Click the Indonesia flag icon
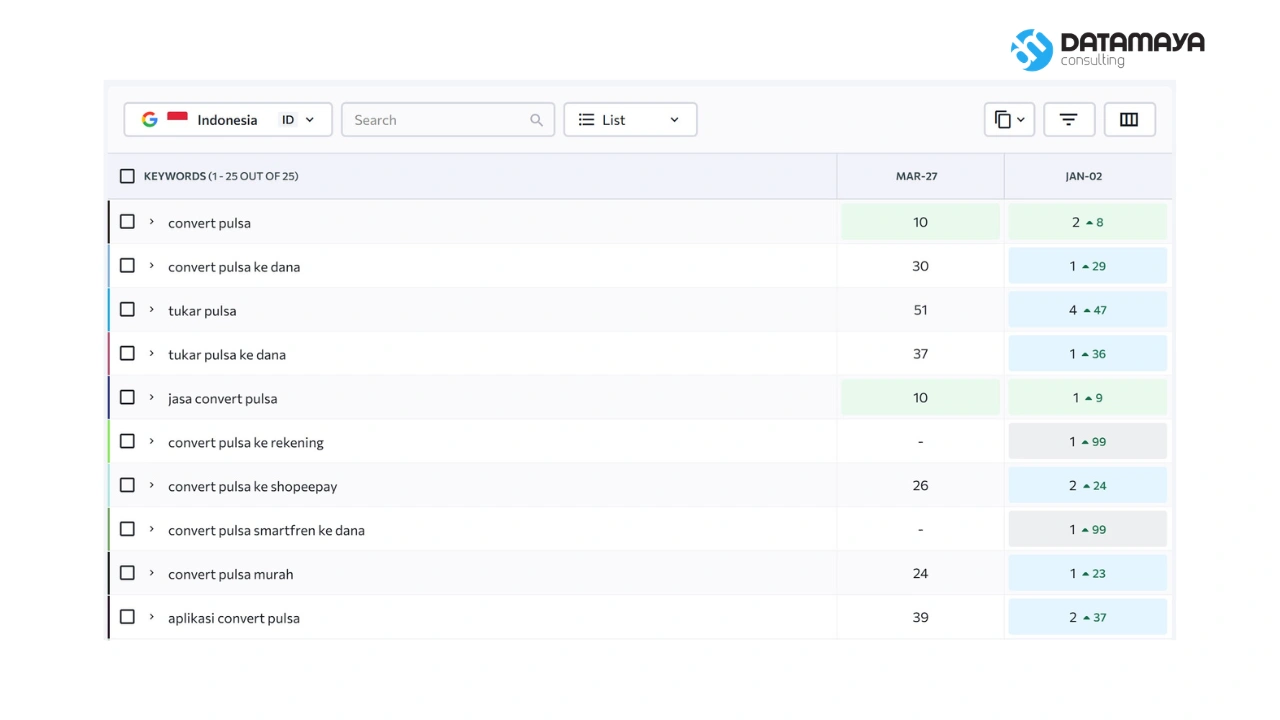This screenshot has height=720, width=1280. (177, 118)
